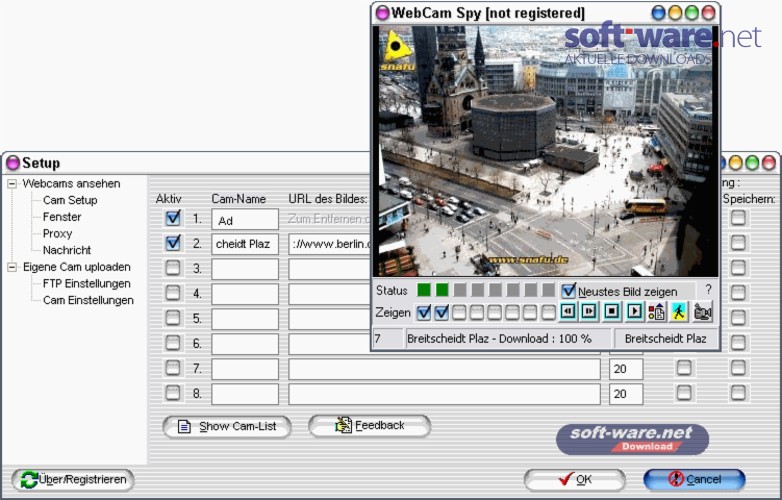Check Speichern for cam row 1
Screen dimensions: 782x500
[738, 218]
